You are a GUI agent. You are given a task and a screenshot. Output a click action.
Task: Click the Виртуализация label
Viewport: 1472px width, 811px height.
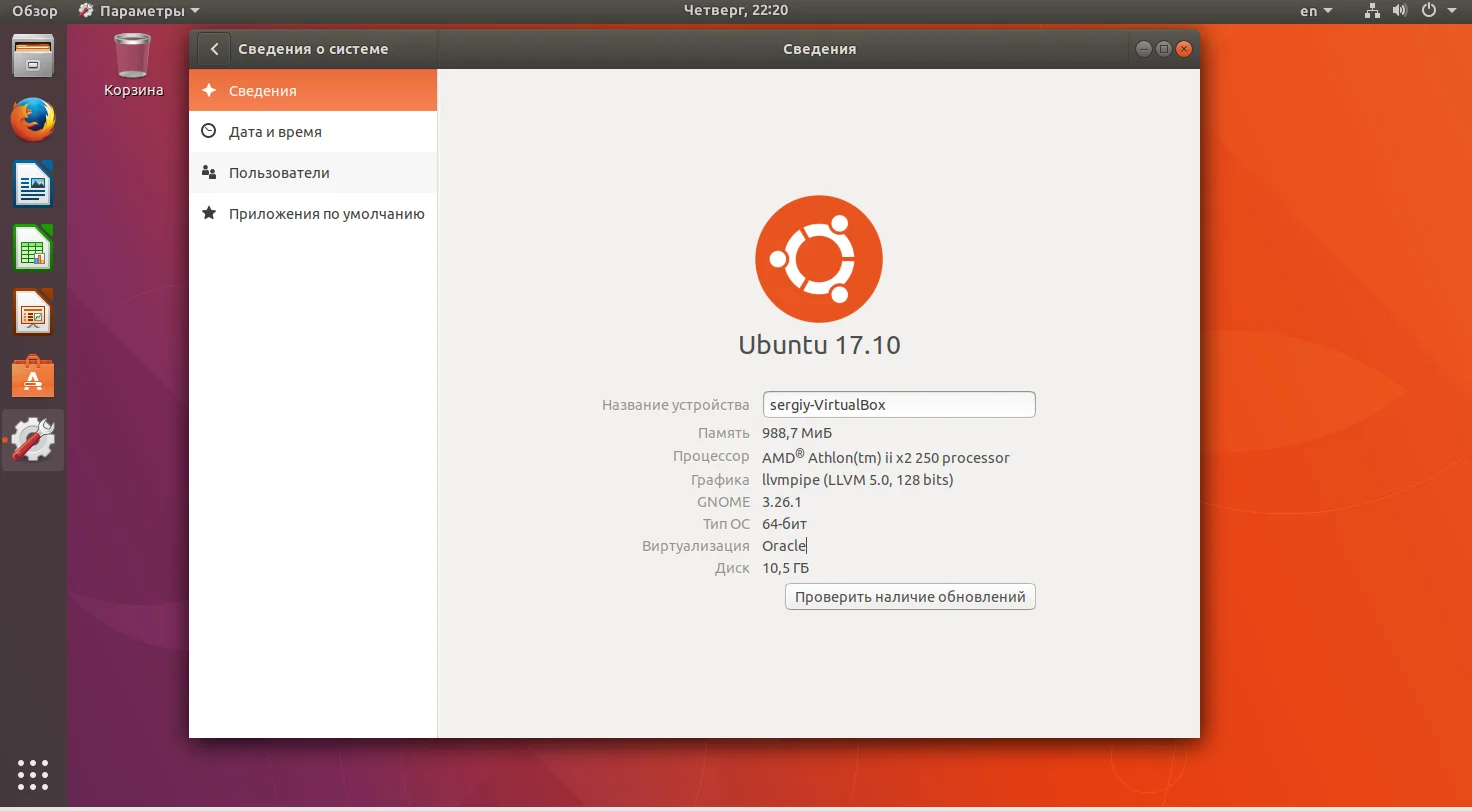click(x=696, y=546)
